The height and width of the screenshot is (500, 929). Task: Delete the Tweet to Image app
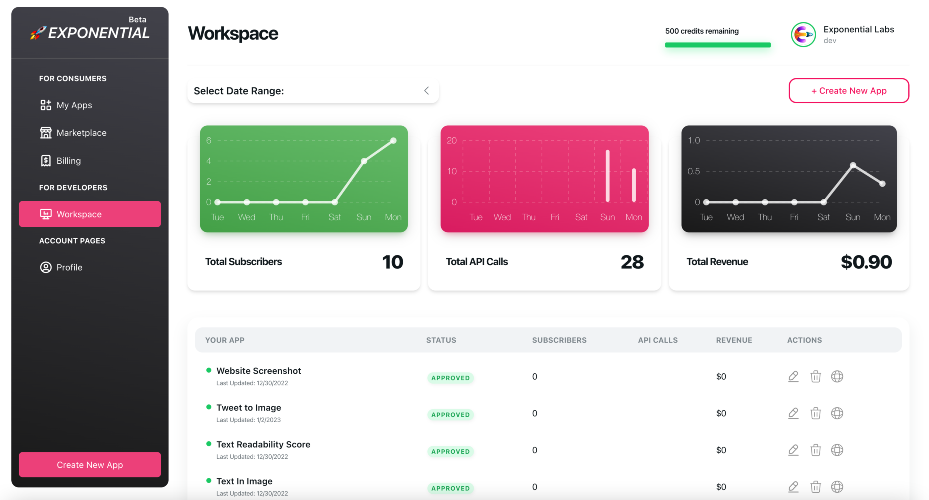pos(816,413)
